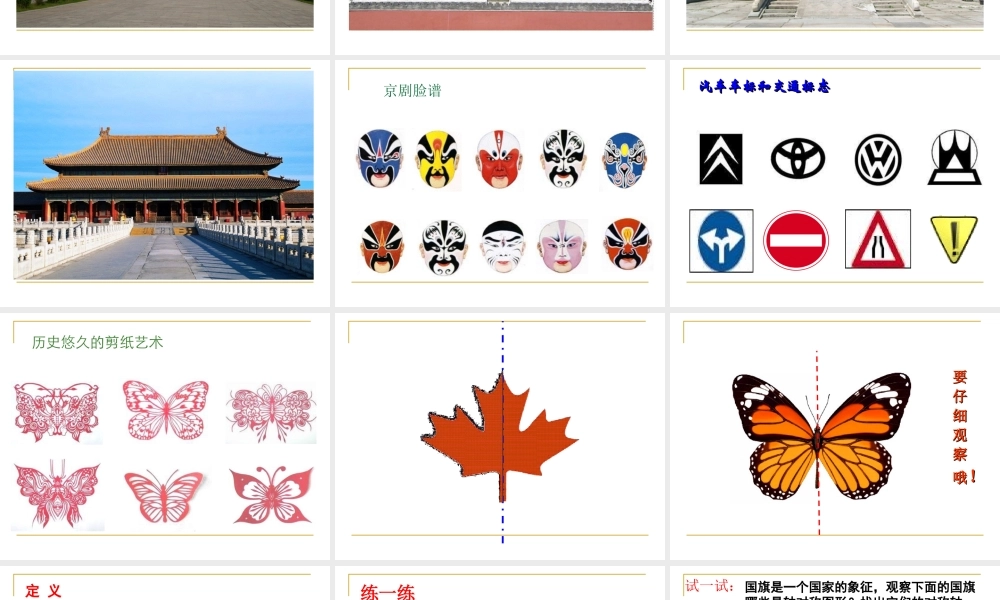Click the crown-shaped car logo beside Volkswagen
Viewport: 1000px width, 600px height.
pos(954,157)
